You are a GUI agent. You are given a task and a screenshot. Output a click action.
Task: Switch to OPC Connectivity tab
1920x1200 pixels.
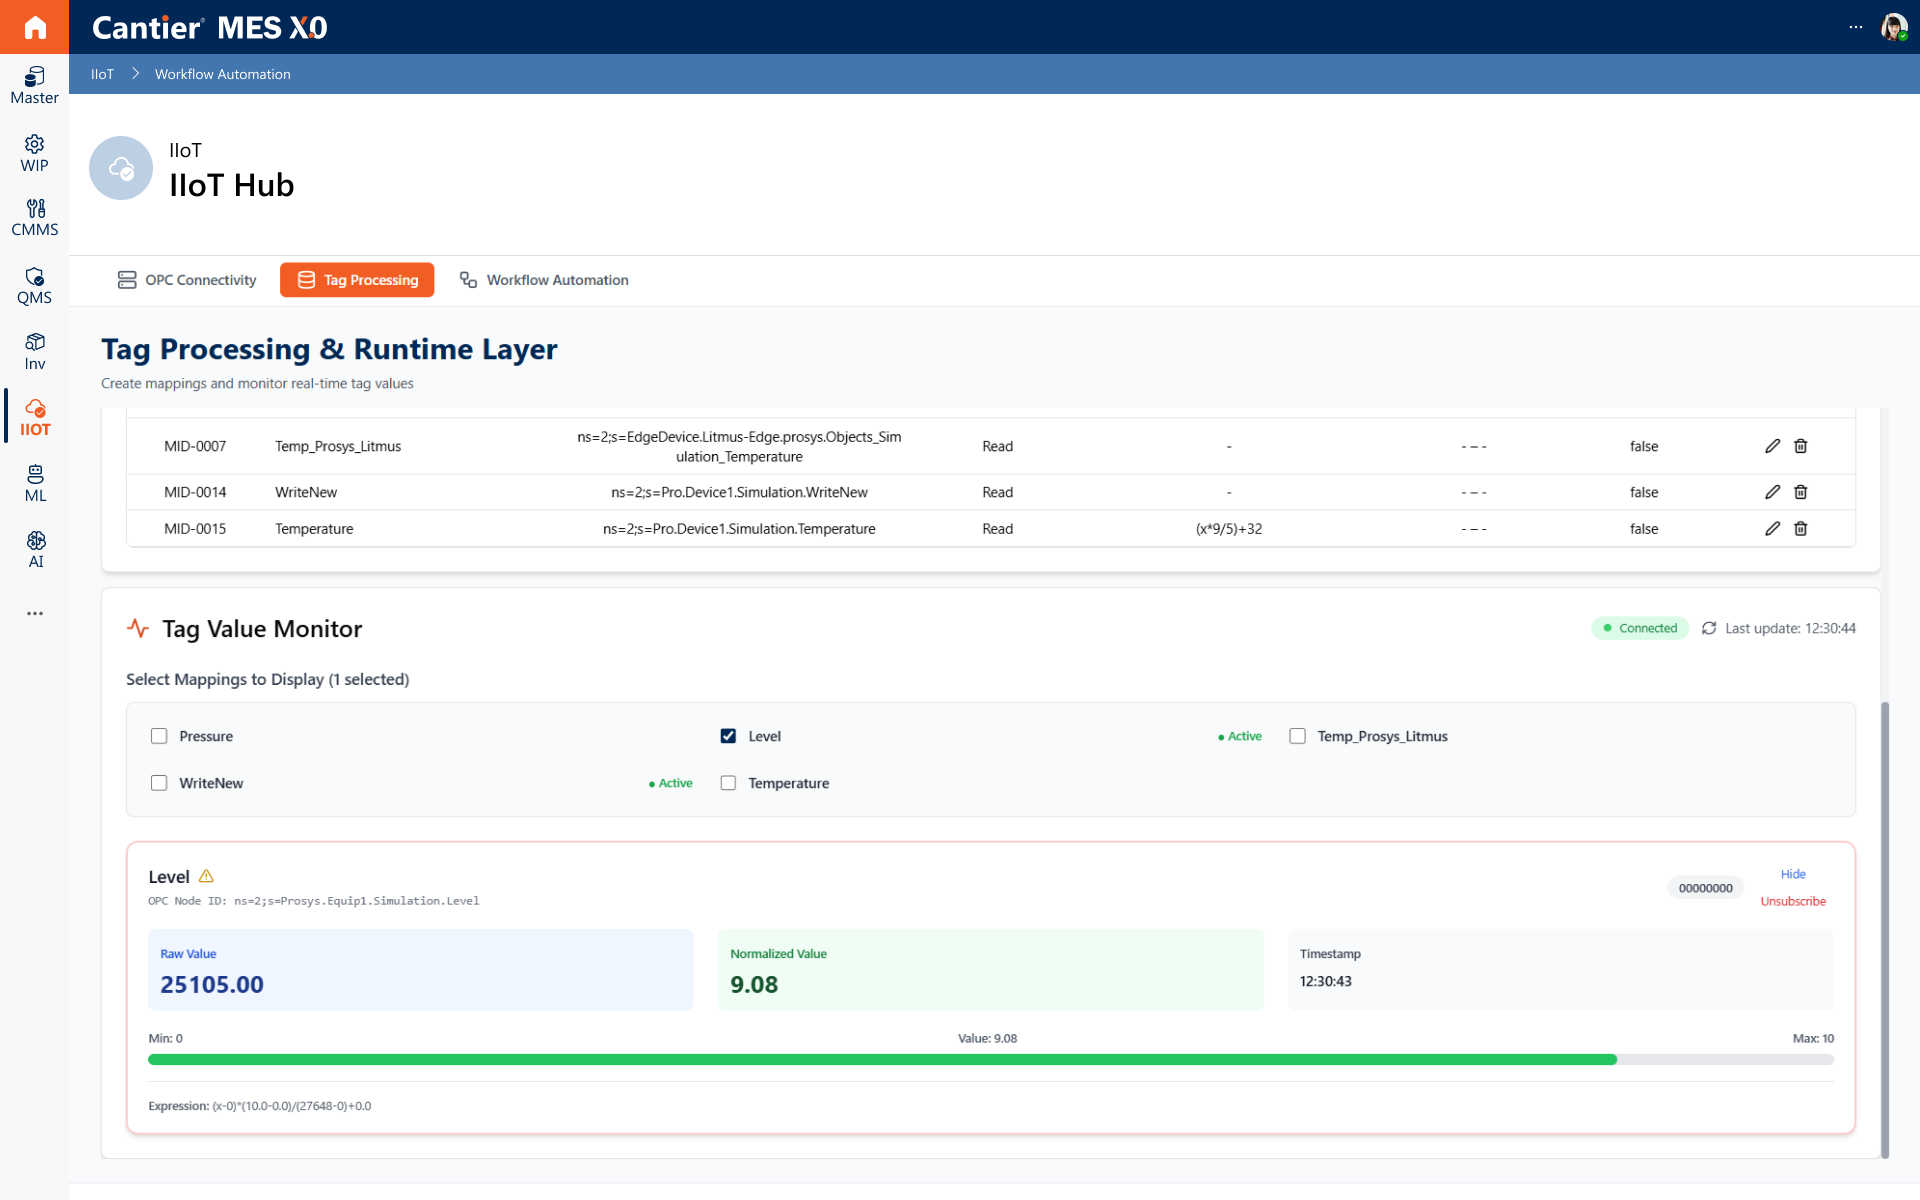click(x=187, y=280)
